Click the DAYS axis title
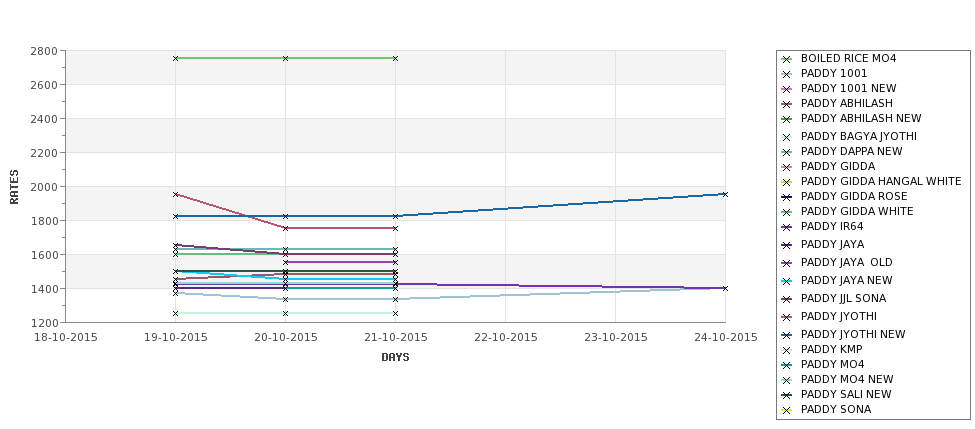Viewport: 975px width, 429px height. coord(395,358)
